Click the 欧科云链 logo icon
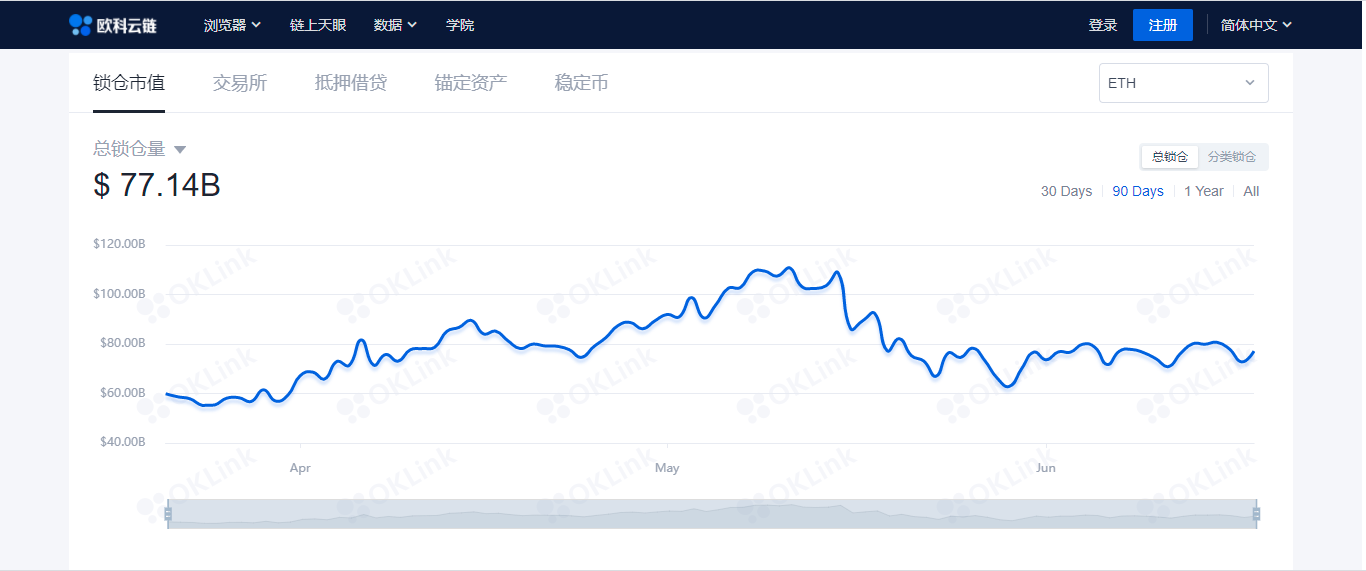Image resolution: width=1366 pixels, height=571 pixels. (x=80, y=25)
